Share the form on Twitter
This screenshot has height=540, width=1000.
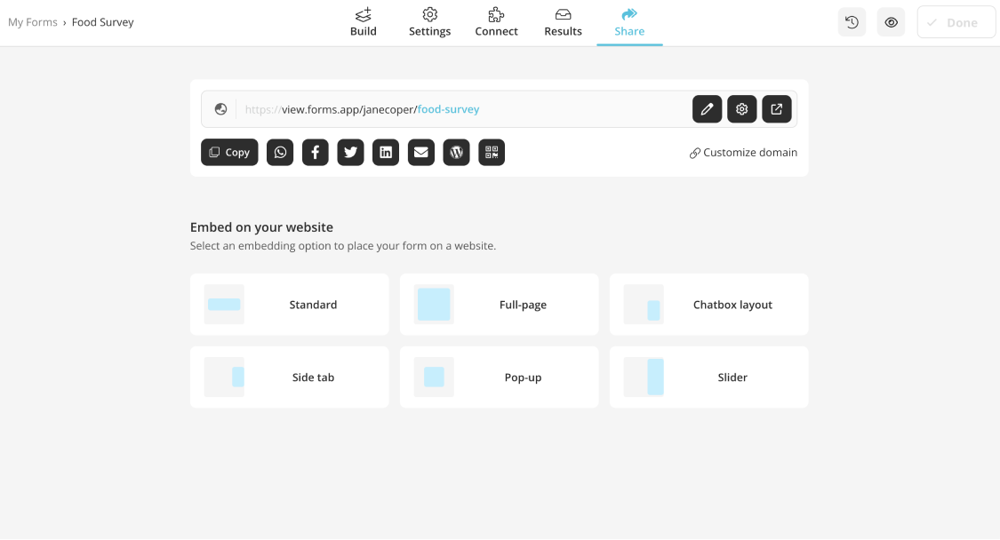point(351,152)
